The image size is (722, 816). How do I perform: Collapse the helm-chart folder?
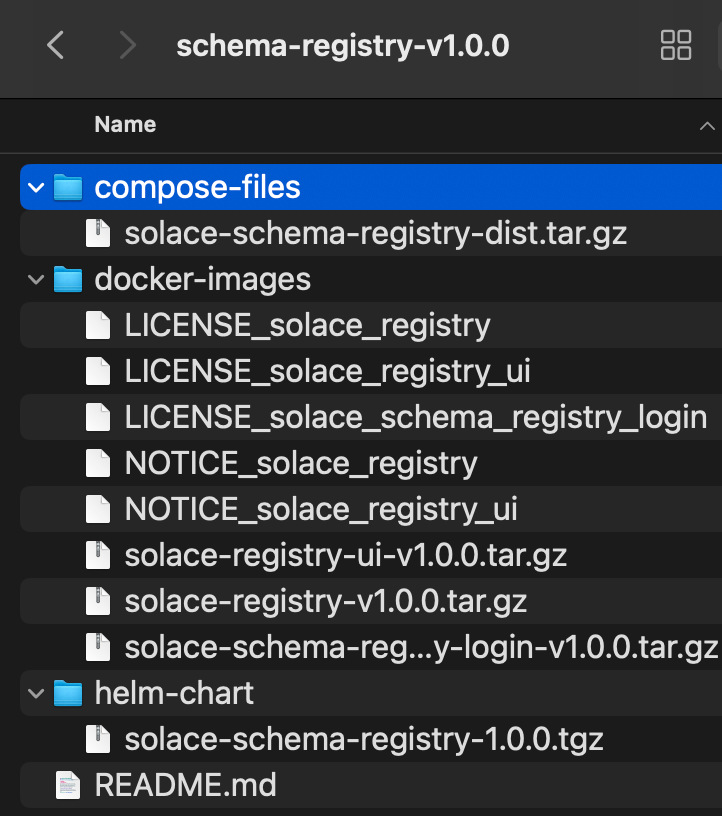point(37,693)
